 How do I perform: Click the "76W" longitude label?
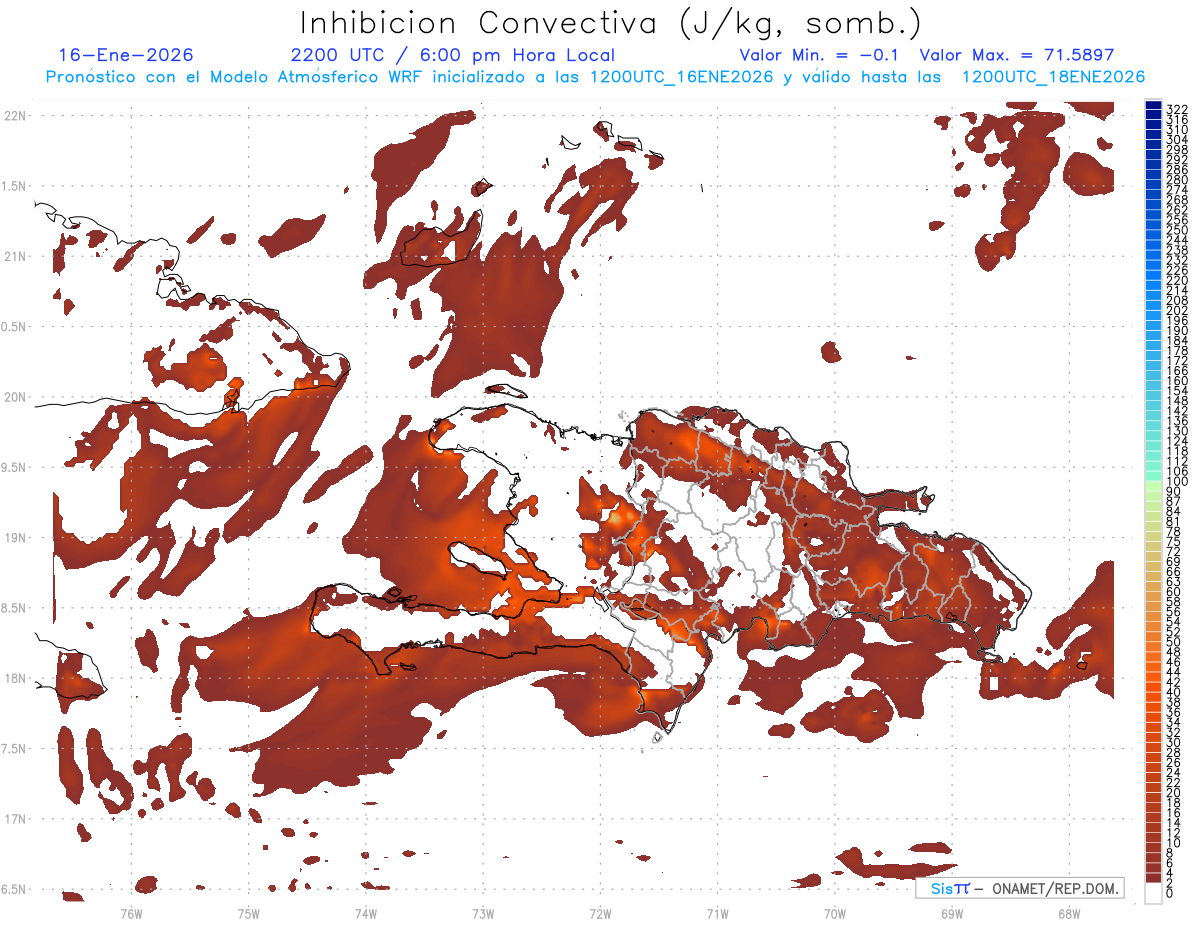[x=131, y=914]
